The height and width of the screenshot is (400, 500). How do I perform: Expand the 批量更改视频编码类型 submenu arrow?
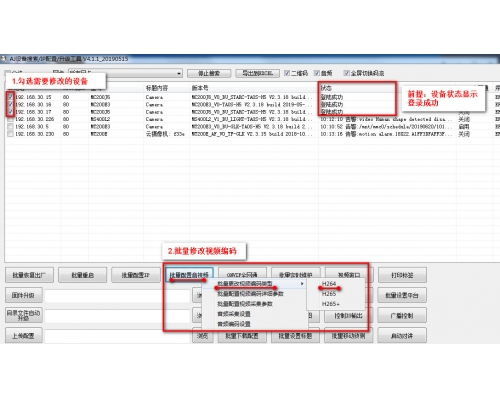[302, 283]
